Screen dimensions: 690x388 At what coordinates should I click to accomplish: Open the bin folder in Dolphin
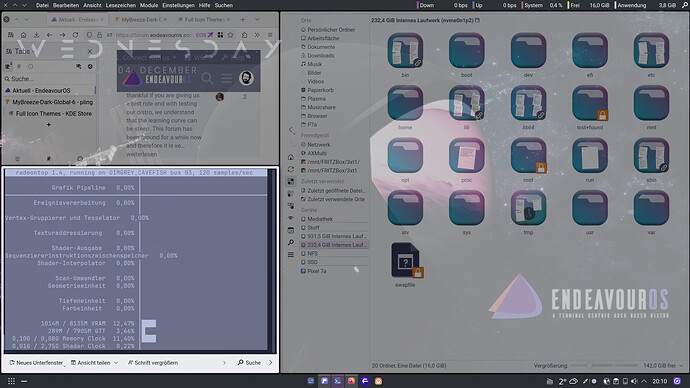point(405,51)
